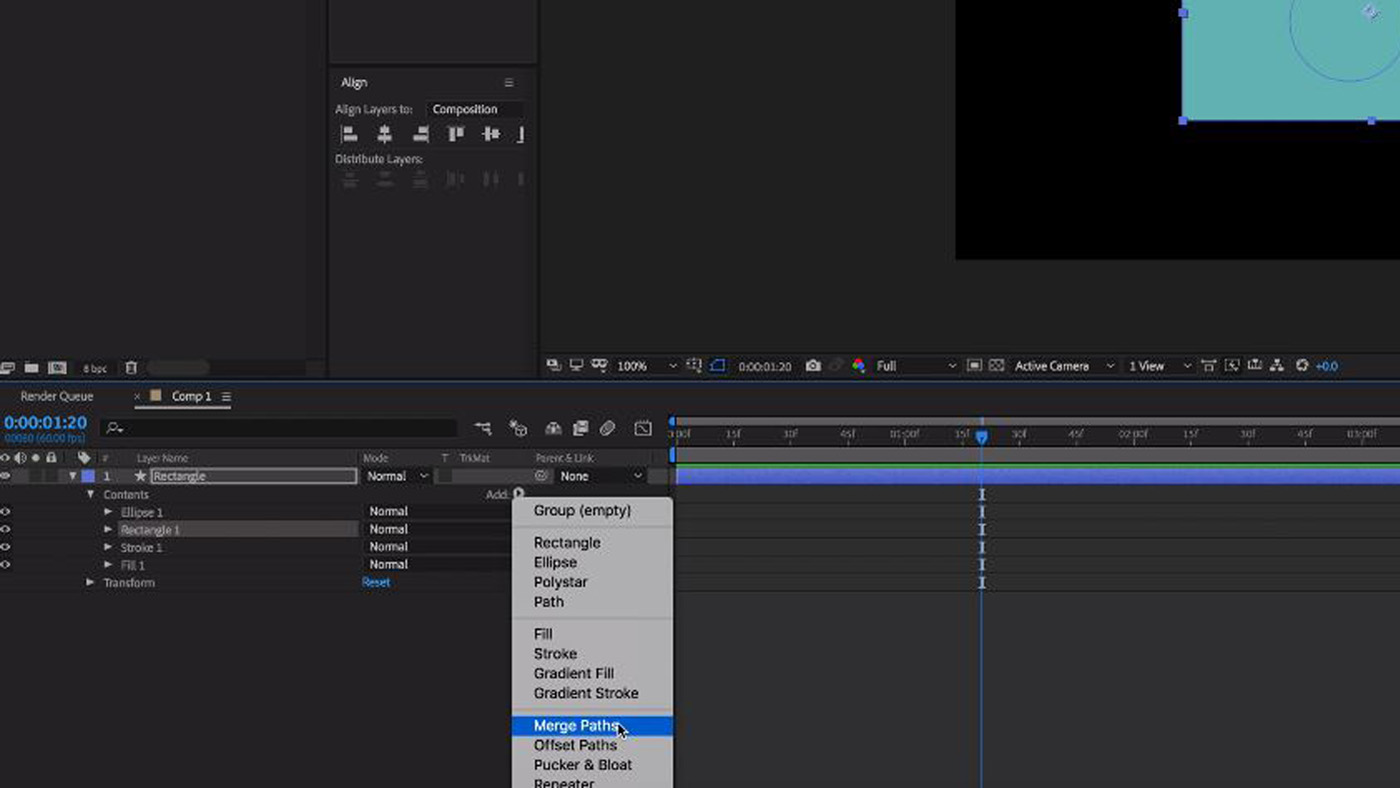Expand the Transform properties group
The height and width of the screenshot is (788, 1400).
tap(89, 582)
